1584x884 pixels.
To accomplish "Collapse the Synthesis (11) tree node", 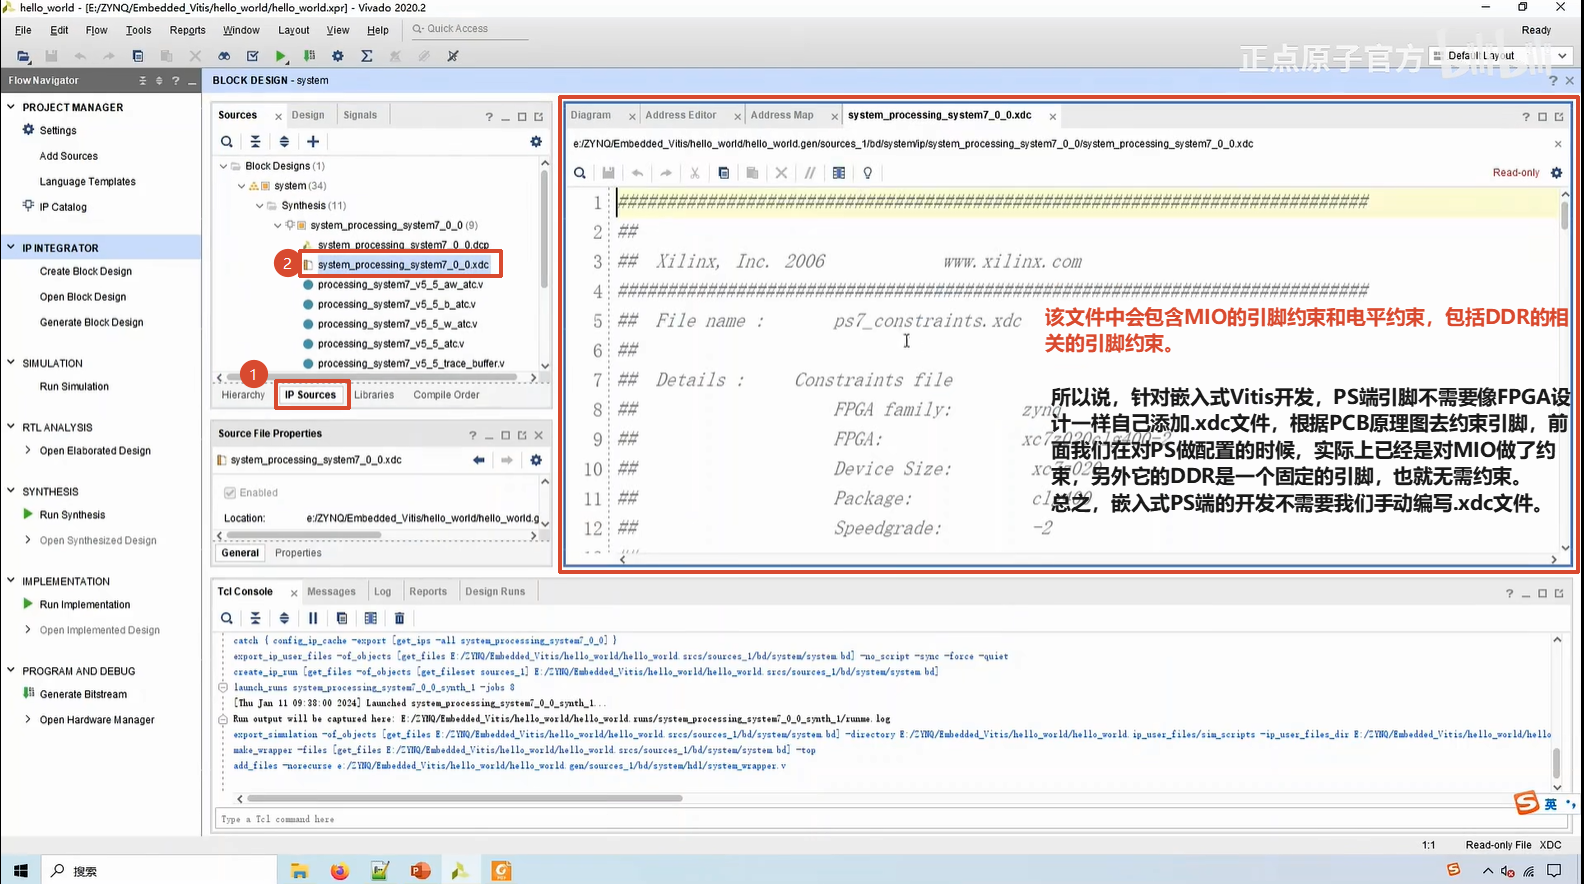I will 259,206.
